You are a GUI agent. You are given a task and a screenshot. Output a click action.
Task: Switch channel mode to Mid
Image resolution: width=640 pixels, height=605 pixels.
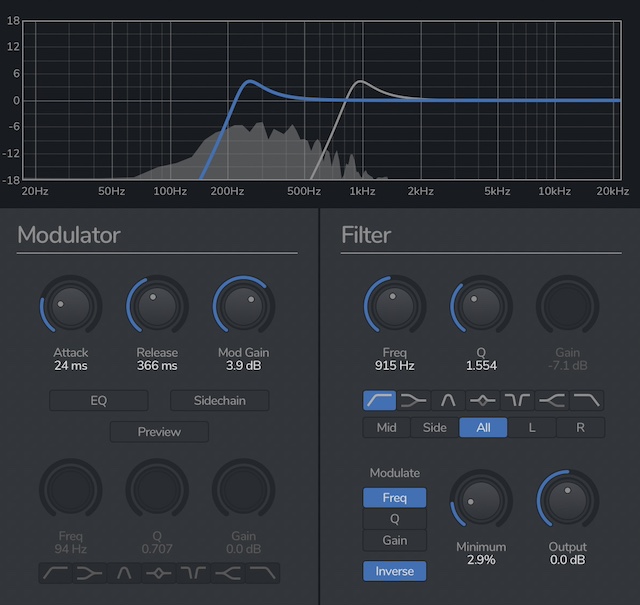387,427
